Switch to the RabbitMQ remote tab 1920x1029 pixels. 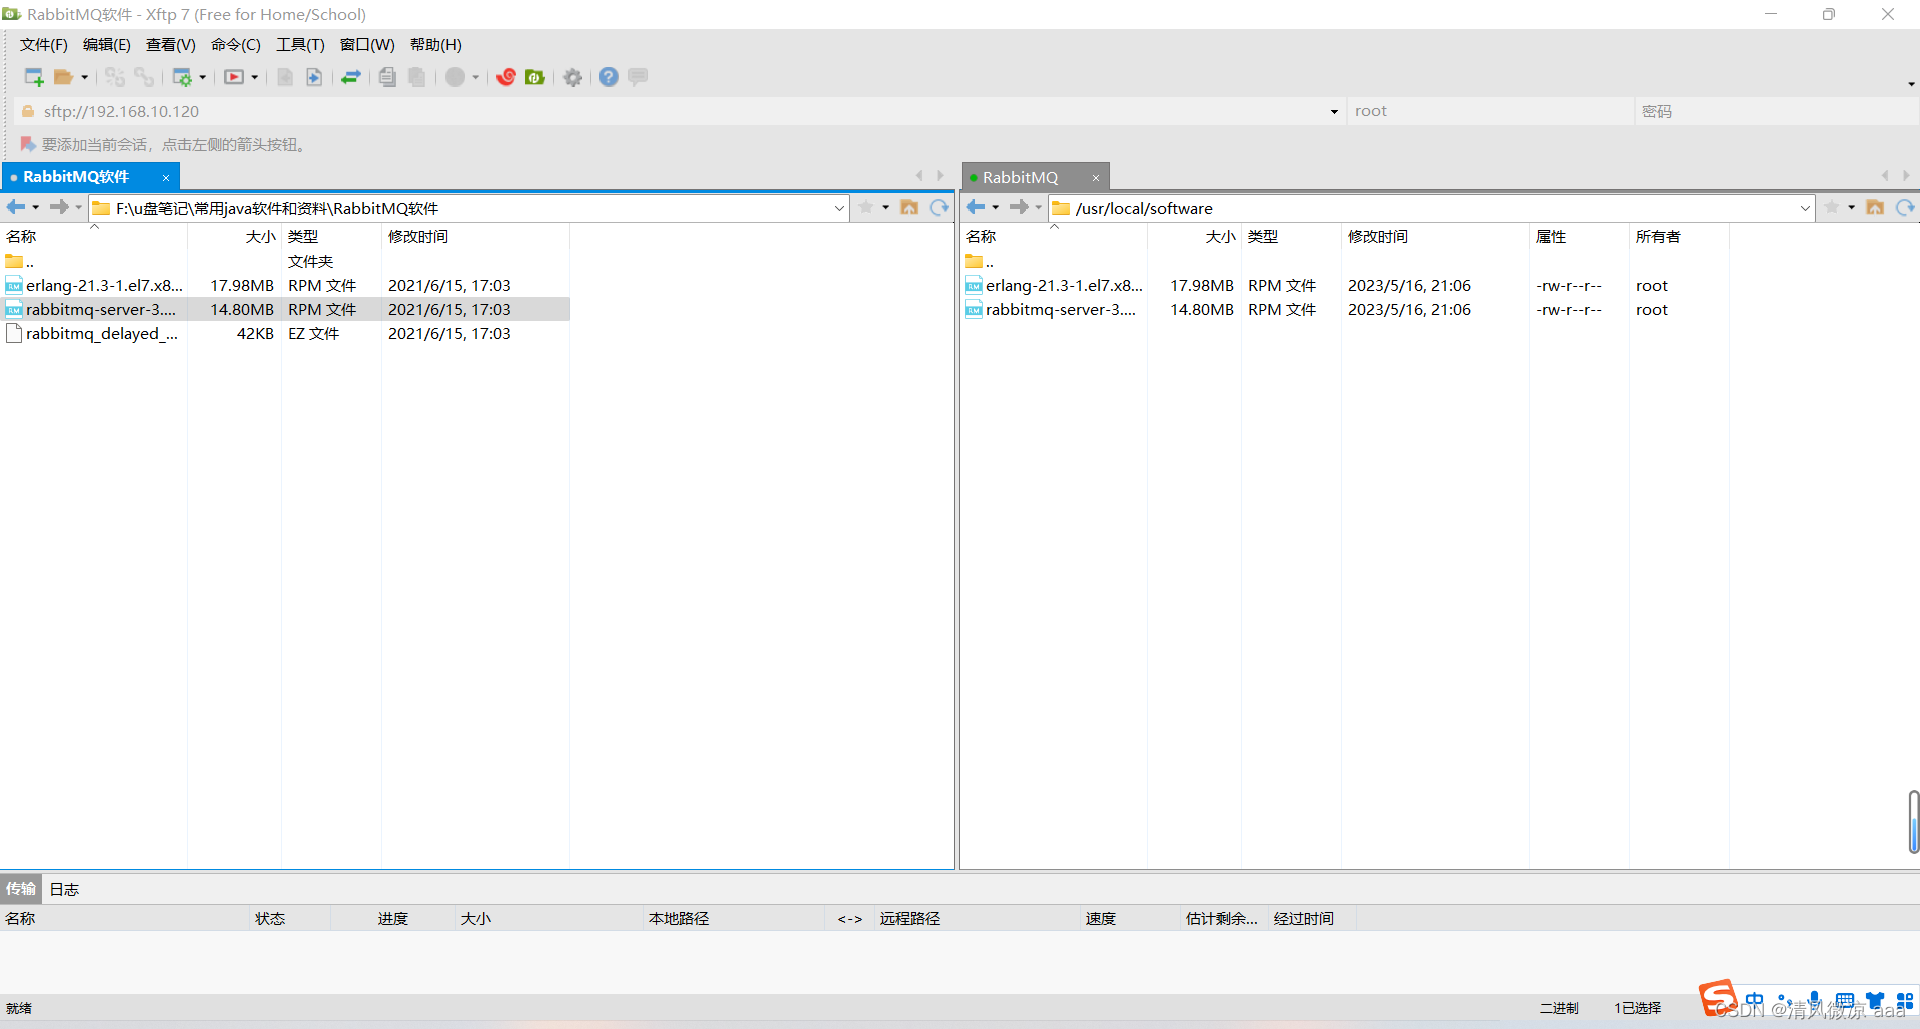1020,177
